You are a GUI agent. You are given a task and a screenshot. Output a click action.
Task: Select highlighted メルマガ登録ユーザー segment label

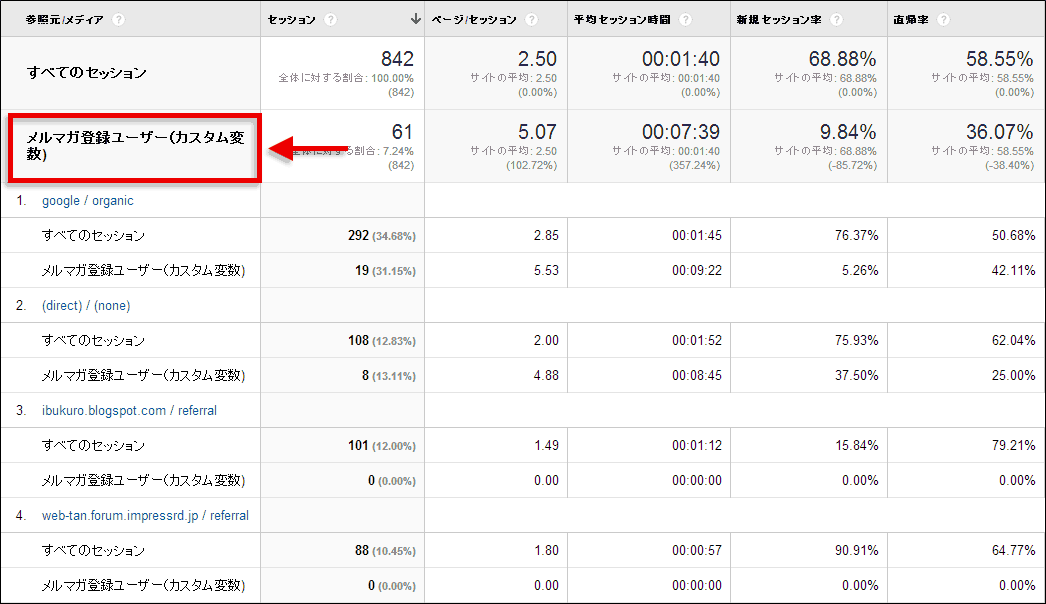[x=135, y=147]
